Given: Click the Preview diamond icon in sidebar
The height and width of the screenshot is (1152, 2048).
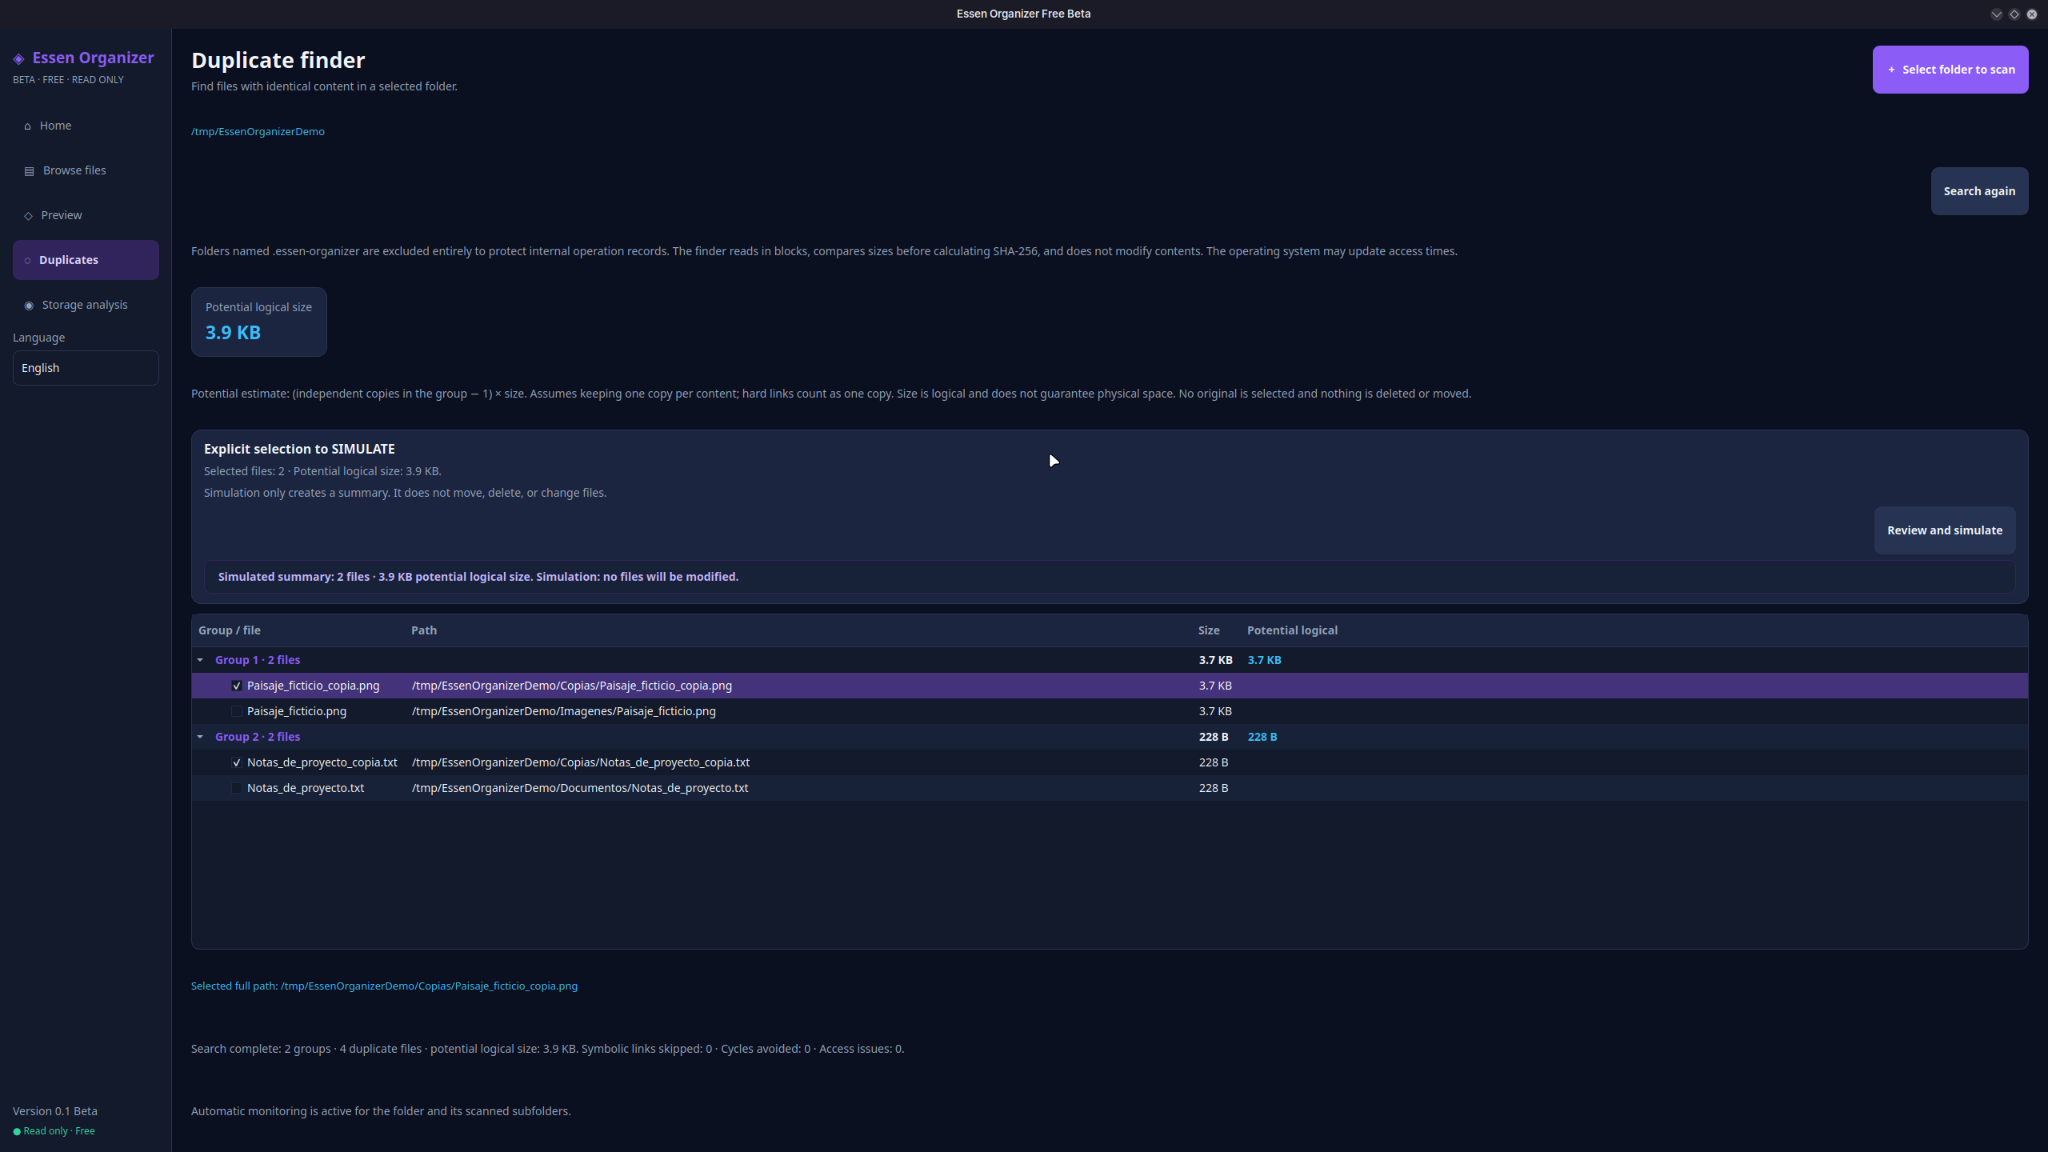Looking at the screenshot, I should (x=28, y=216).
